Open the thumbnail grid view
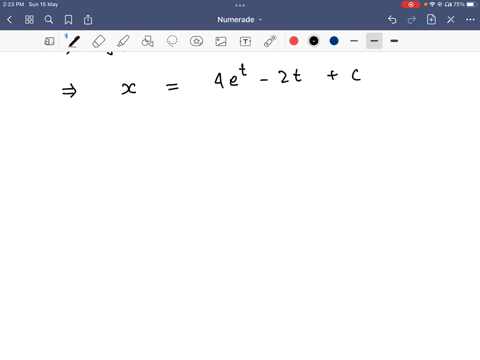Image resolution: width=480 pixels, height=360 pixels. click(29, 20)
